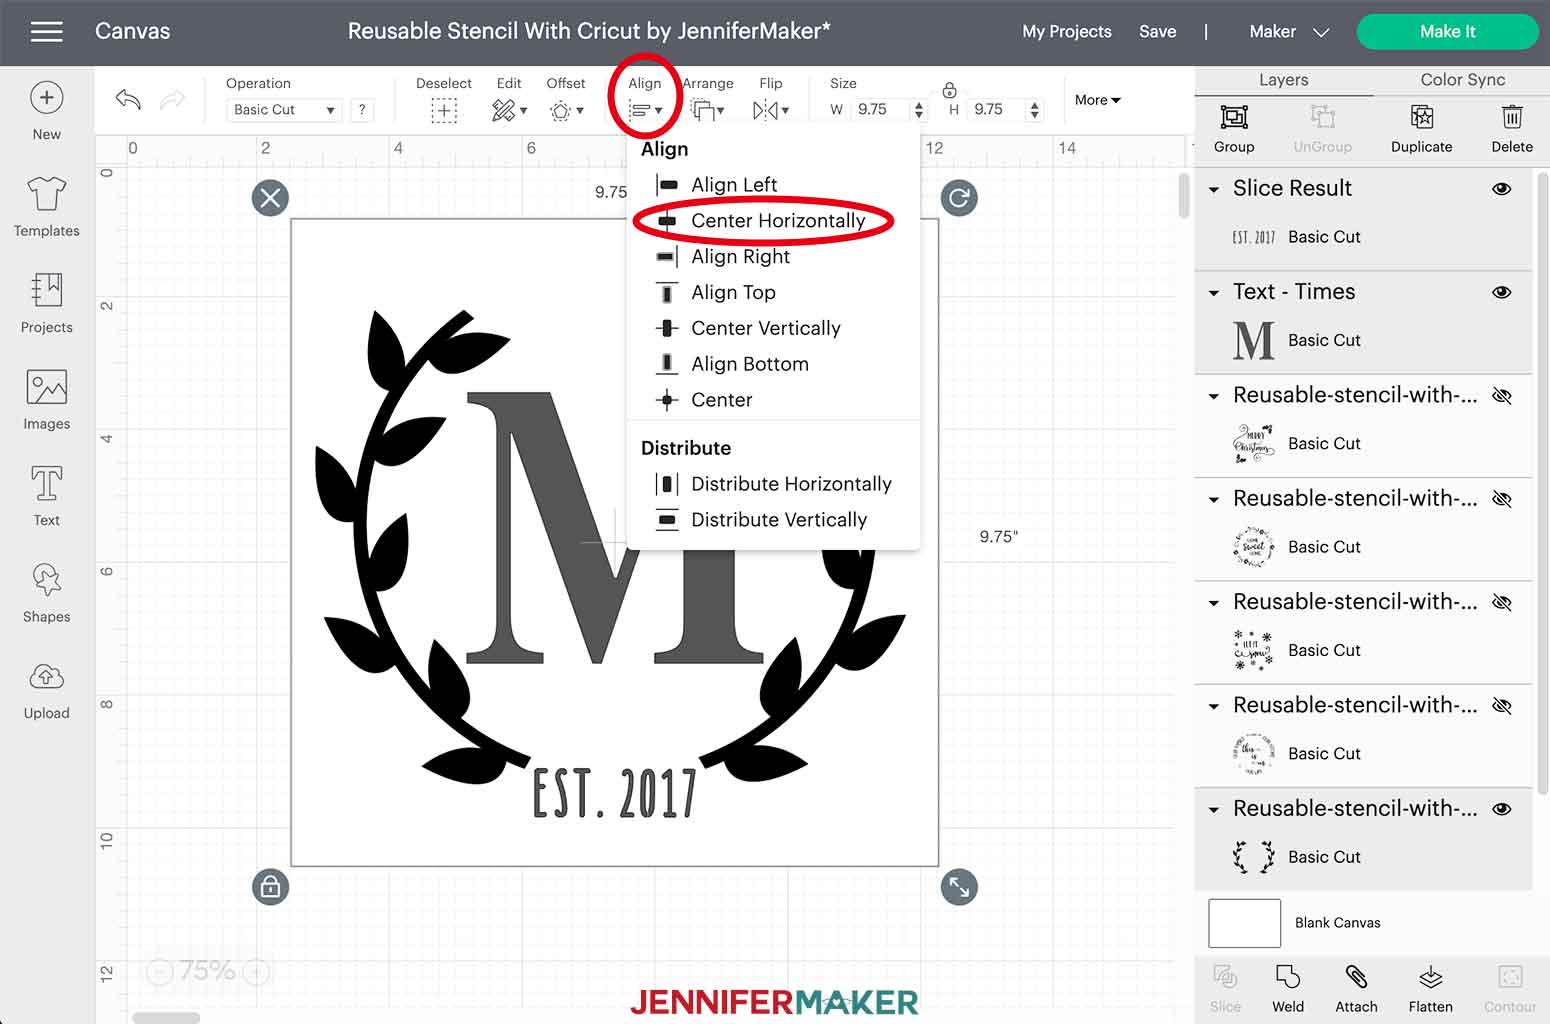Save the project
Image resolution: width=1550 pixels, height=1024 pixels.
1157,32
